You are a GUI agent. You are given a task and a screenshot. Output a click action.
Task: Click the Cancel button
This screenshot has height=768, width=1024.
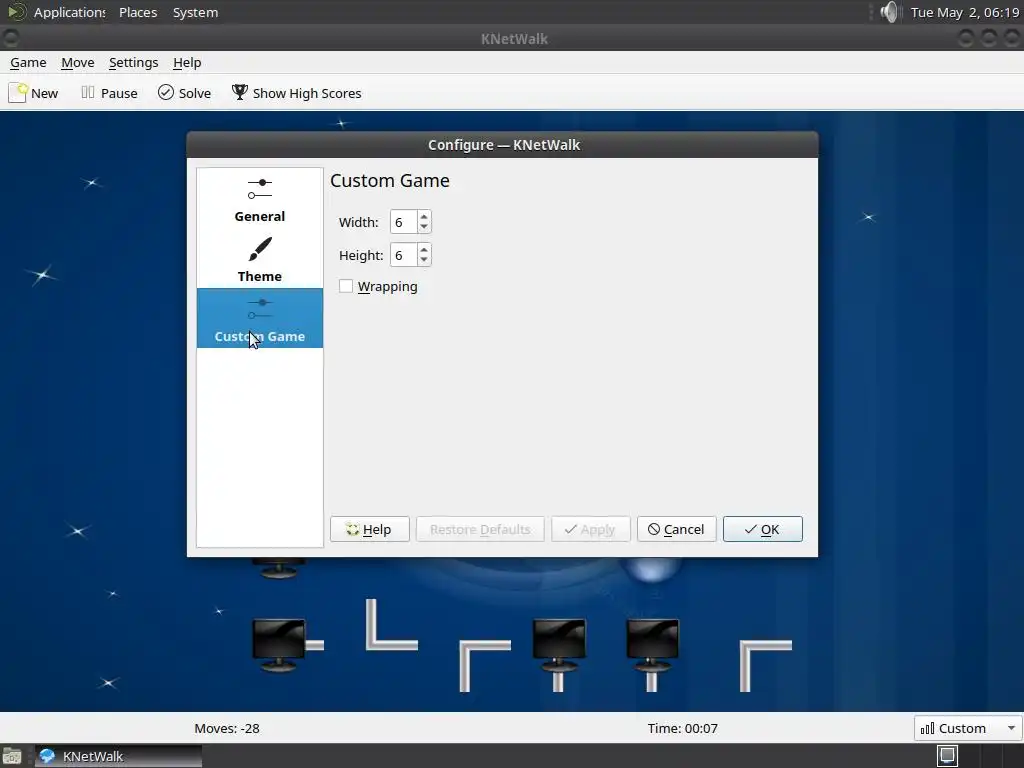pos(677,529)
